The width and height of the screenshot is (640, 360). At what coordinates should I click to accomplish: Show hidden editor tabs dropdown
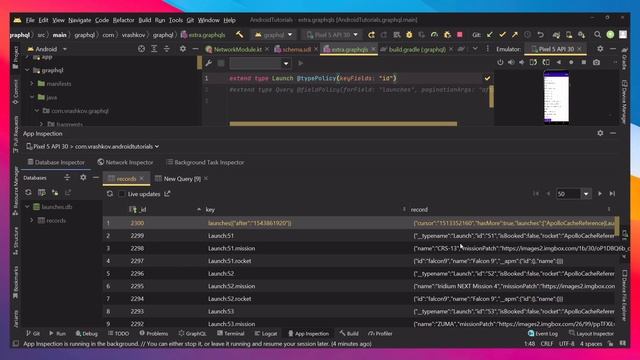475,49
